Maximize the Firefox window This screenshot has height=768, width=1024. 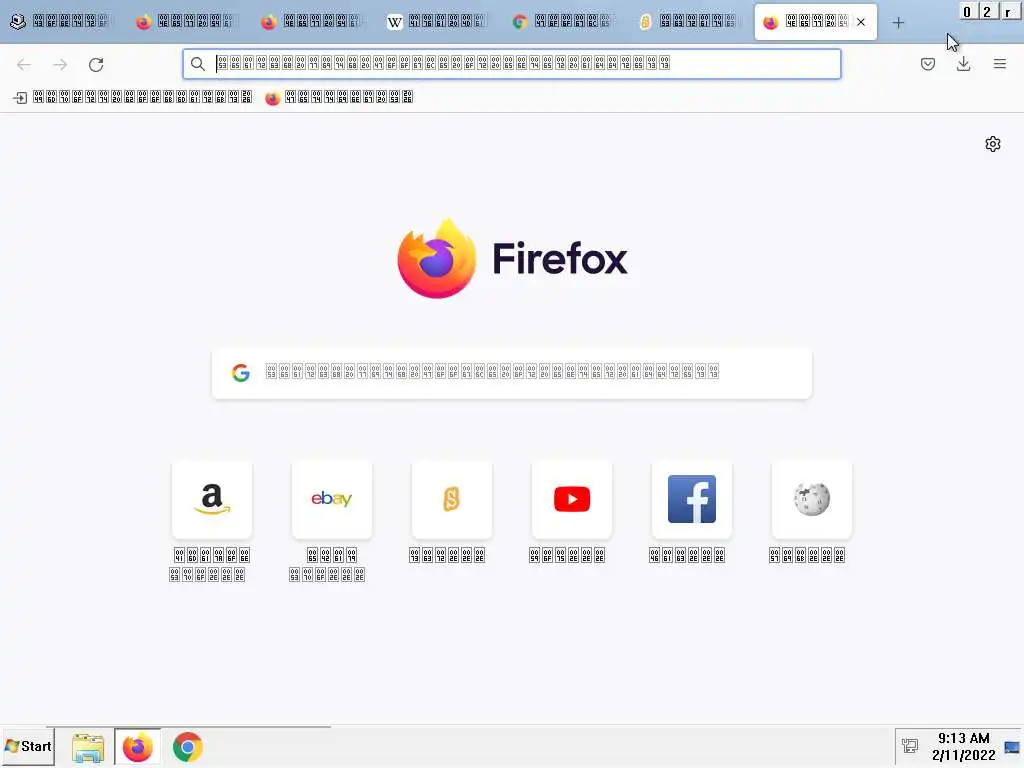(x=987, y=12)
